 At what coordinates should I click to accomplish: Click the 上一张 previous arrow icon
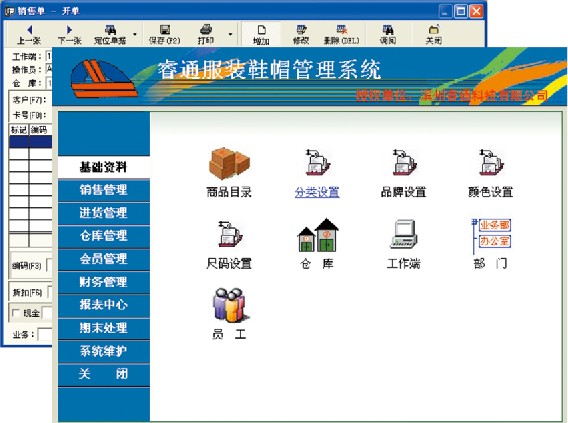click(x=30, y=30)
